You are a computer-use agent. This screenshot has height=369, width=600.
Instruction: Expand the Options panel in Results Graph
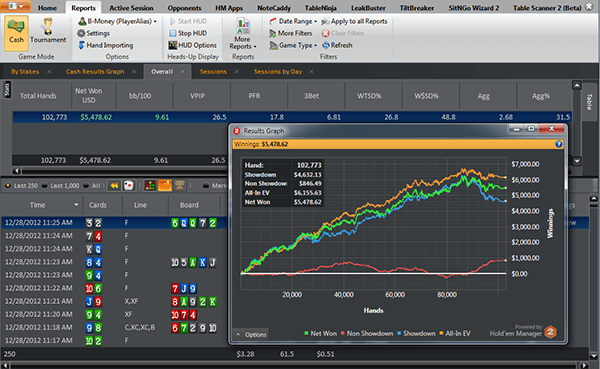click(251, 335)
